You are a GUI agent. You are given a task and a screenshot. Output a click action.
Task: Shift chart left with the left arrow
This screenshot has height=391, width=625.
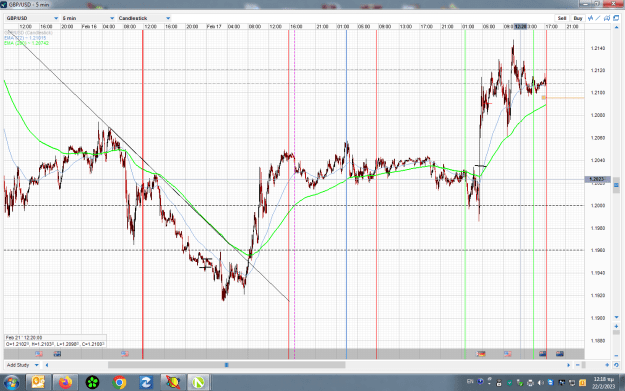(47, 365)
